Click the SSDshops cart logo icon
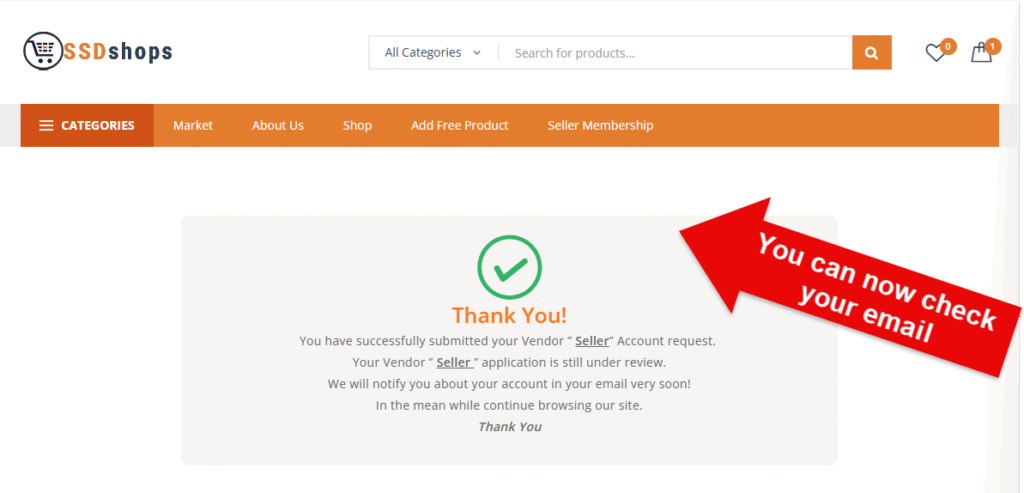This screenshot has width=1024, height=493. tap(41, 51)
